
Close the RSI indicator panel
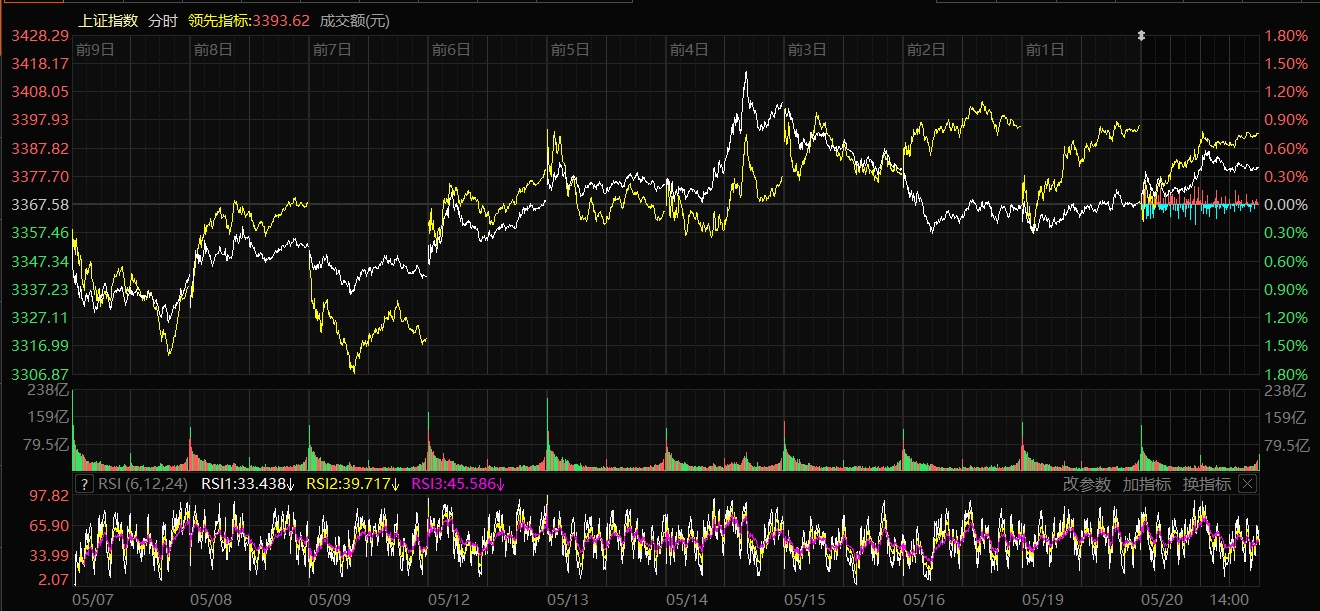[x=1247, y=484]
